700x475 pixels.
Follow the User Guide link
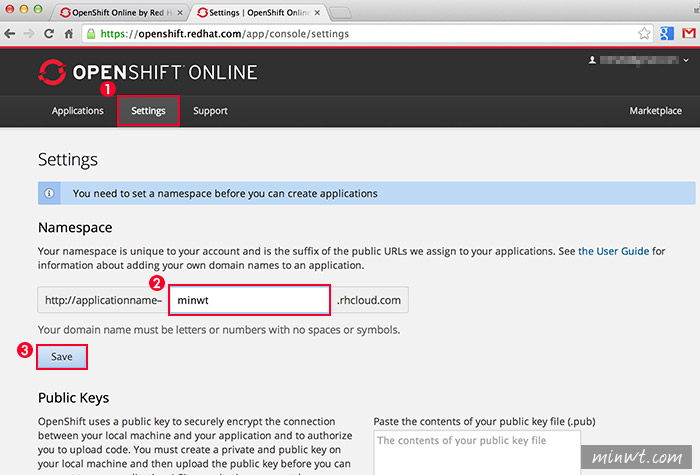pos(613,251)
